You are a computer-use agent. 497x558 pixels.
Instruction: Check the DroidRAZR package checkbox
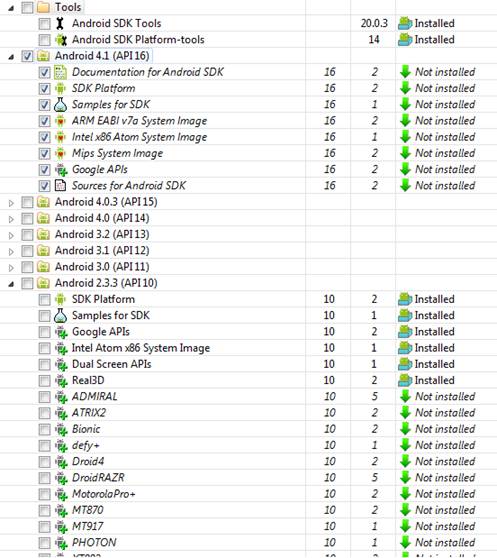pyautogui.click(x=44, y=478)
